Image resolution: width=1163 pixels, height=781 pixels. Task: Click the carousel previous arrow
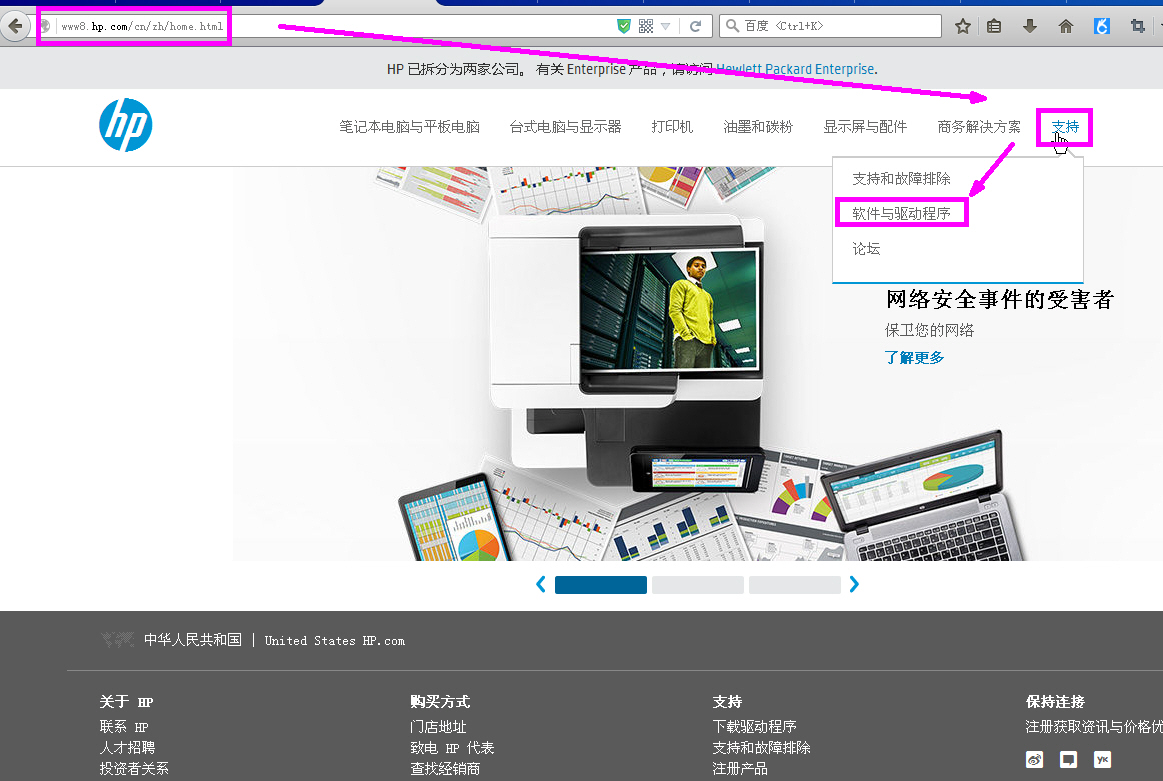[541, 584]
